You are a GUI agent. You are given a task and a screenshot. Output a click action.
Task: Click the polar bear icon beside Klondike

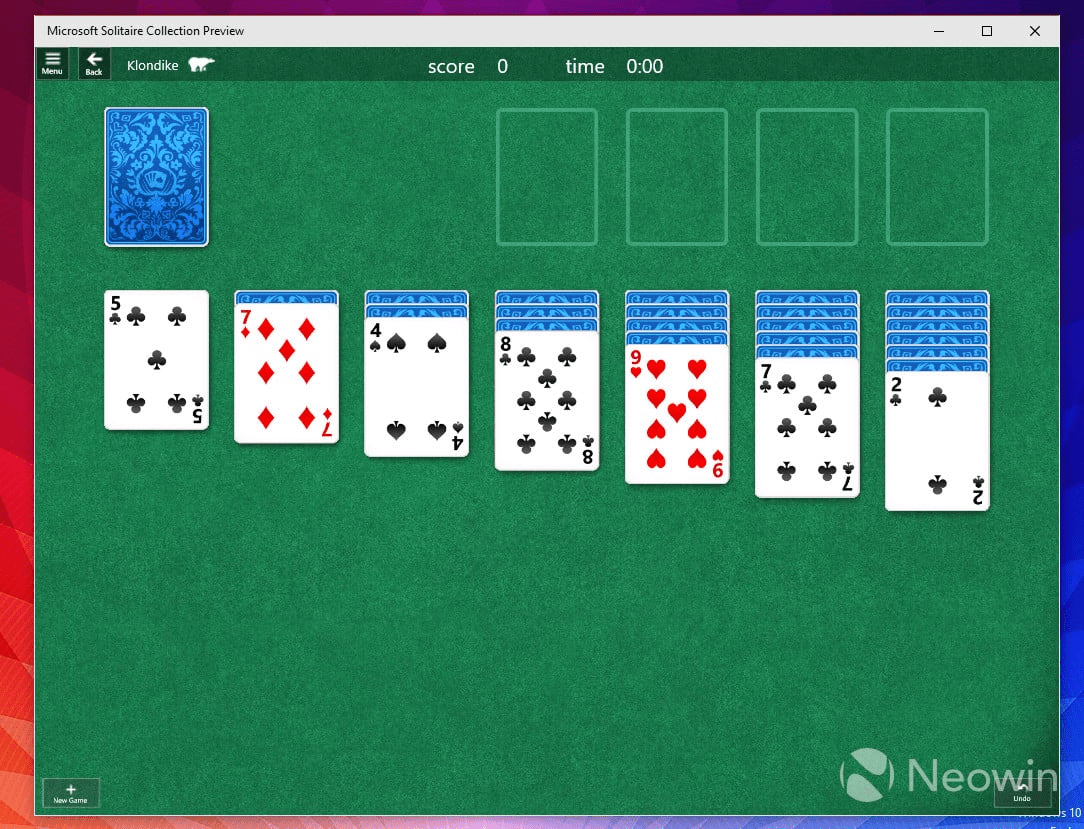200,64
